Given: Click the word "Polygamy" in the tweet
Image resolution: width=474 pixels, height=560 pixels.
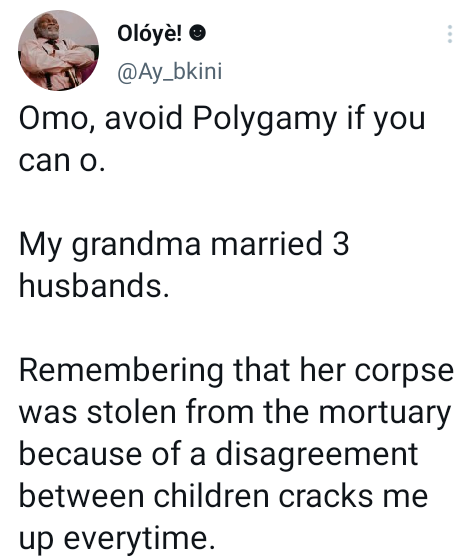Looking at the screenshot, I should [265, 120].
